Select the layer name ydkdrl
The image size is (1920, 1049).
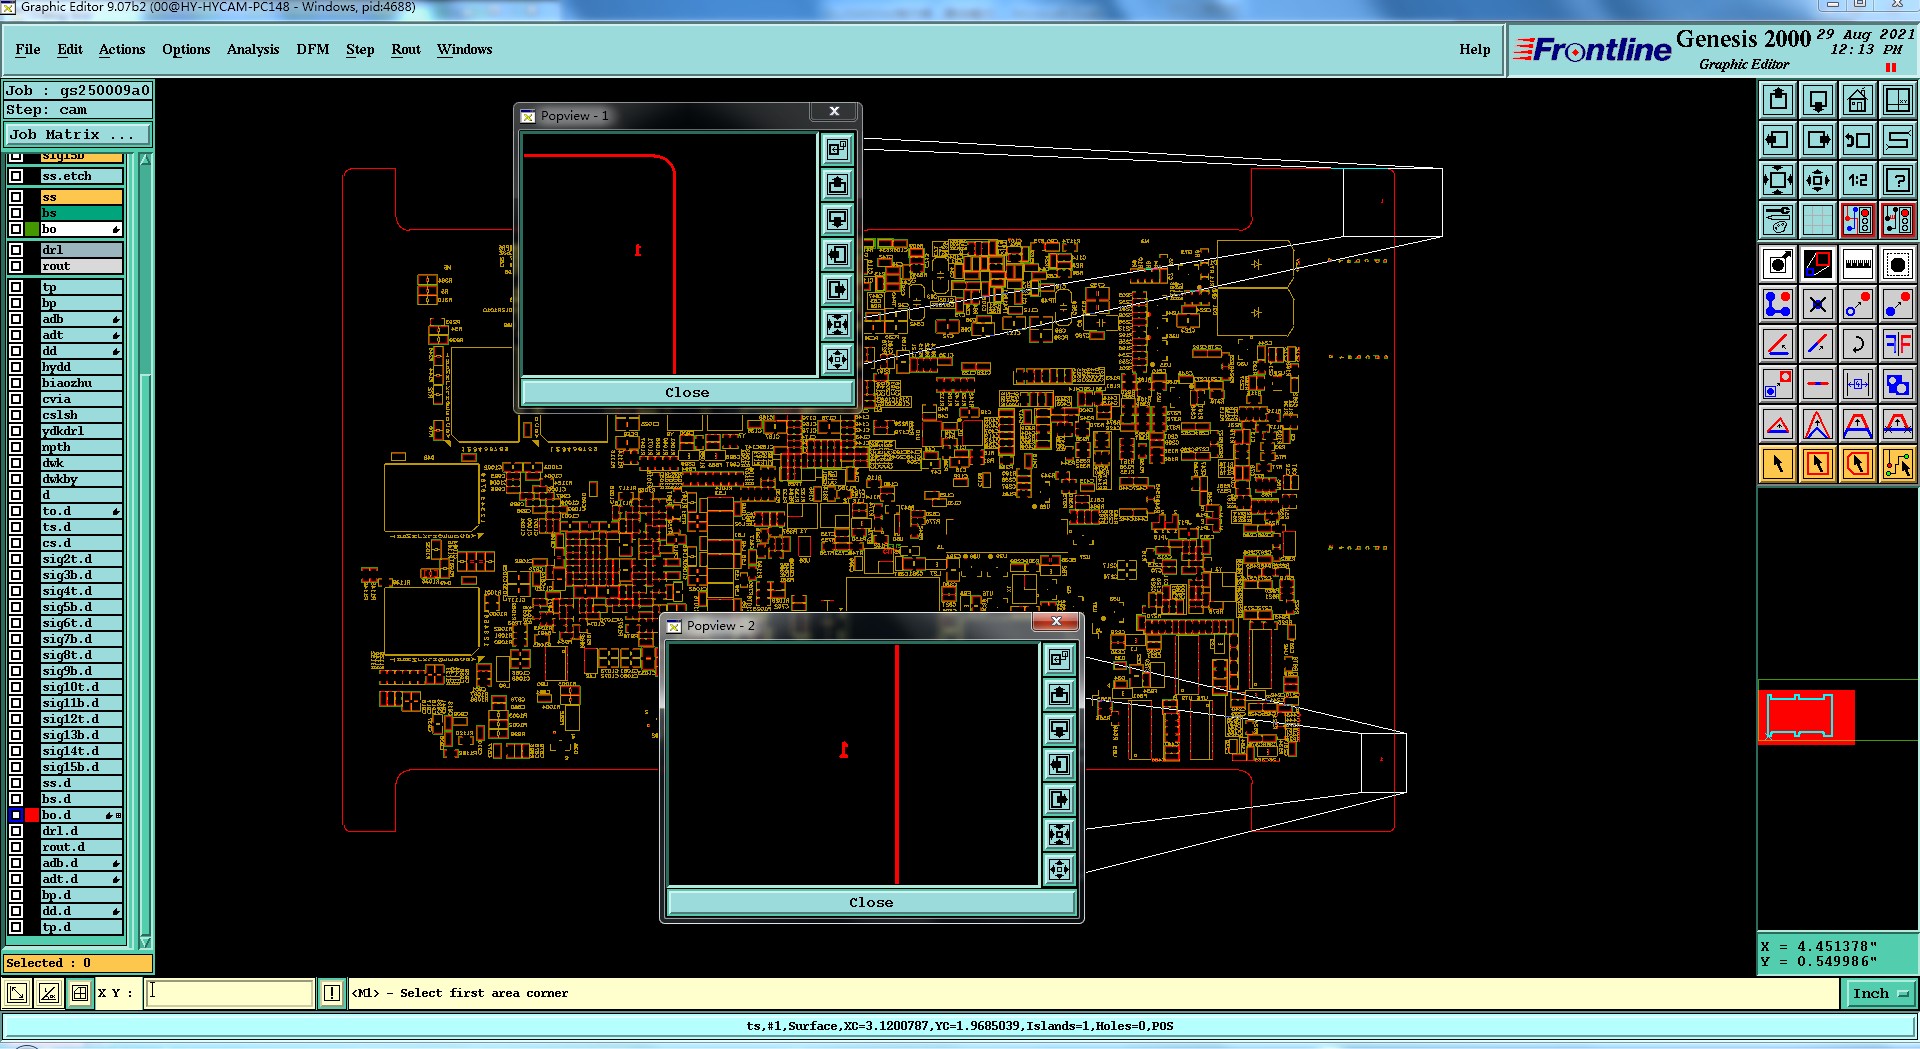pyautogui.click(x=81, y=431)
